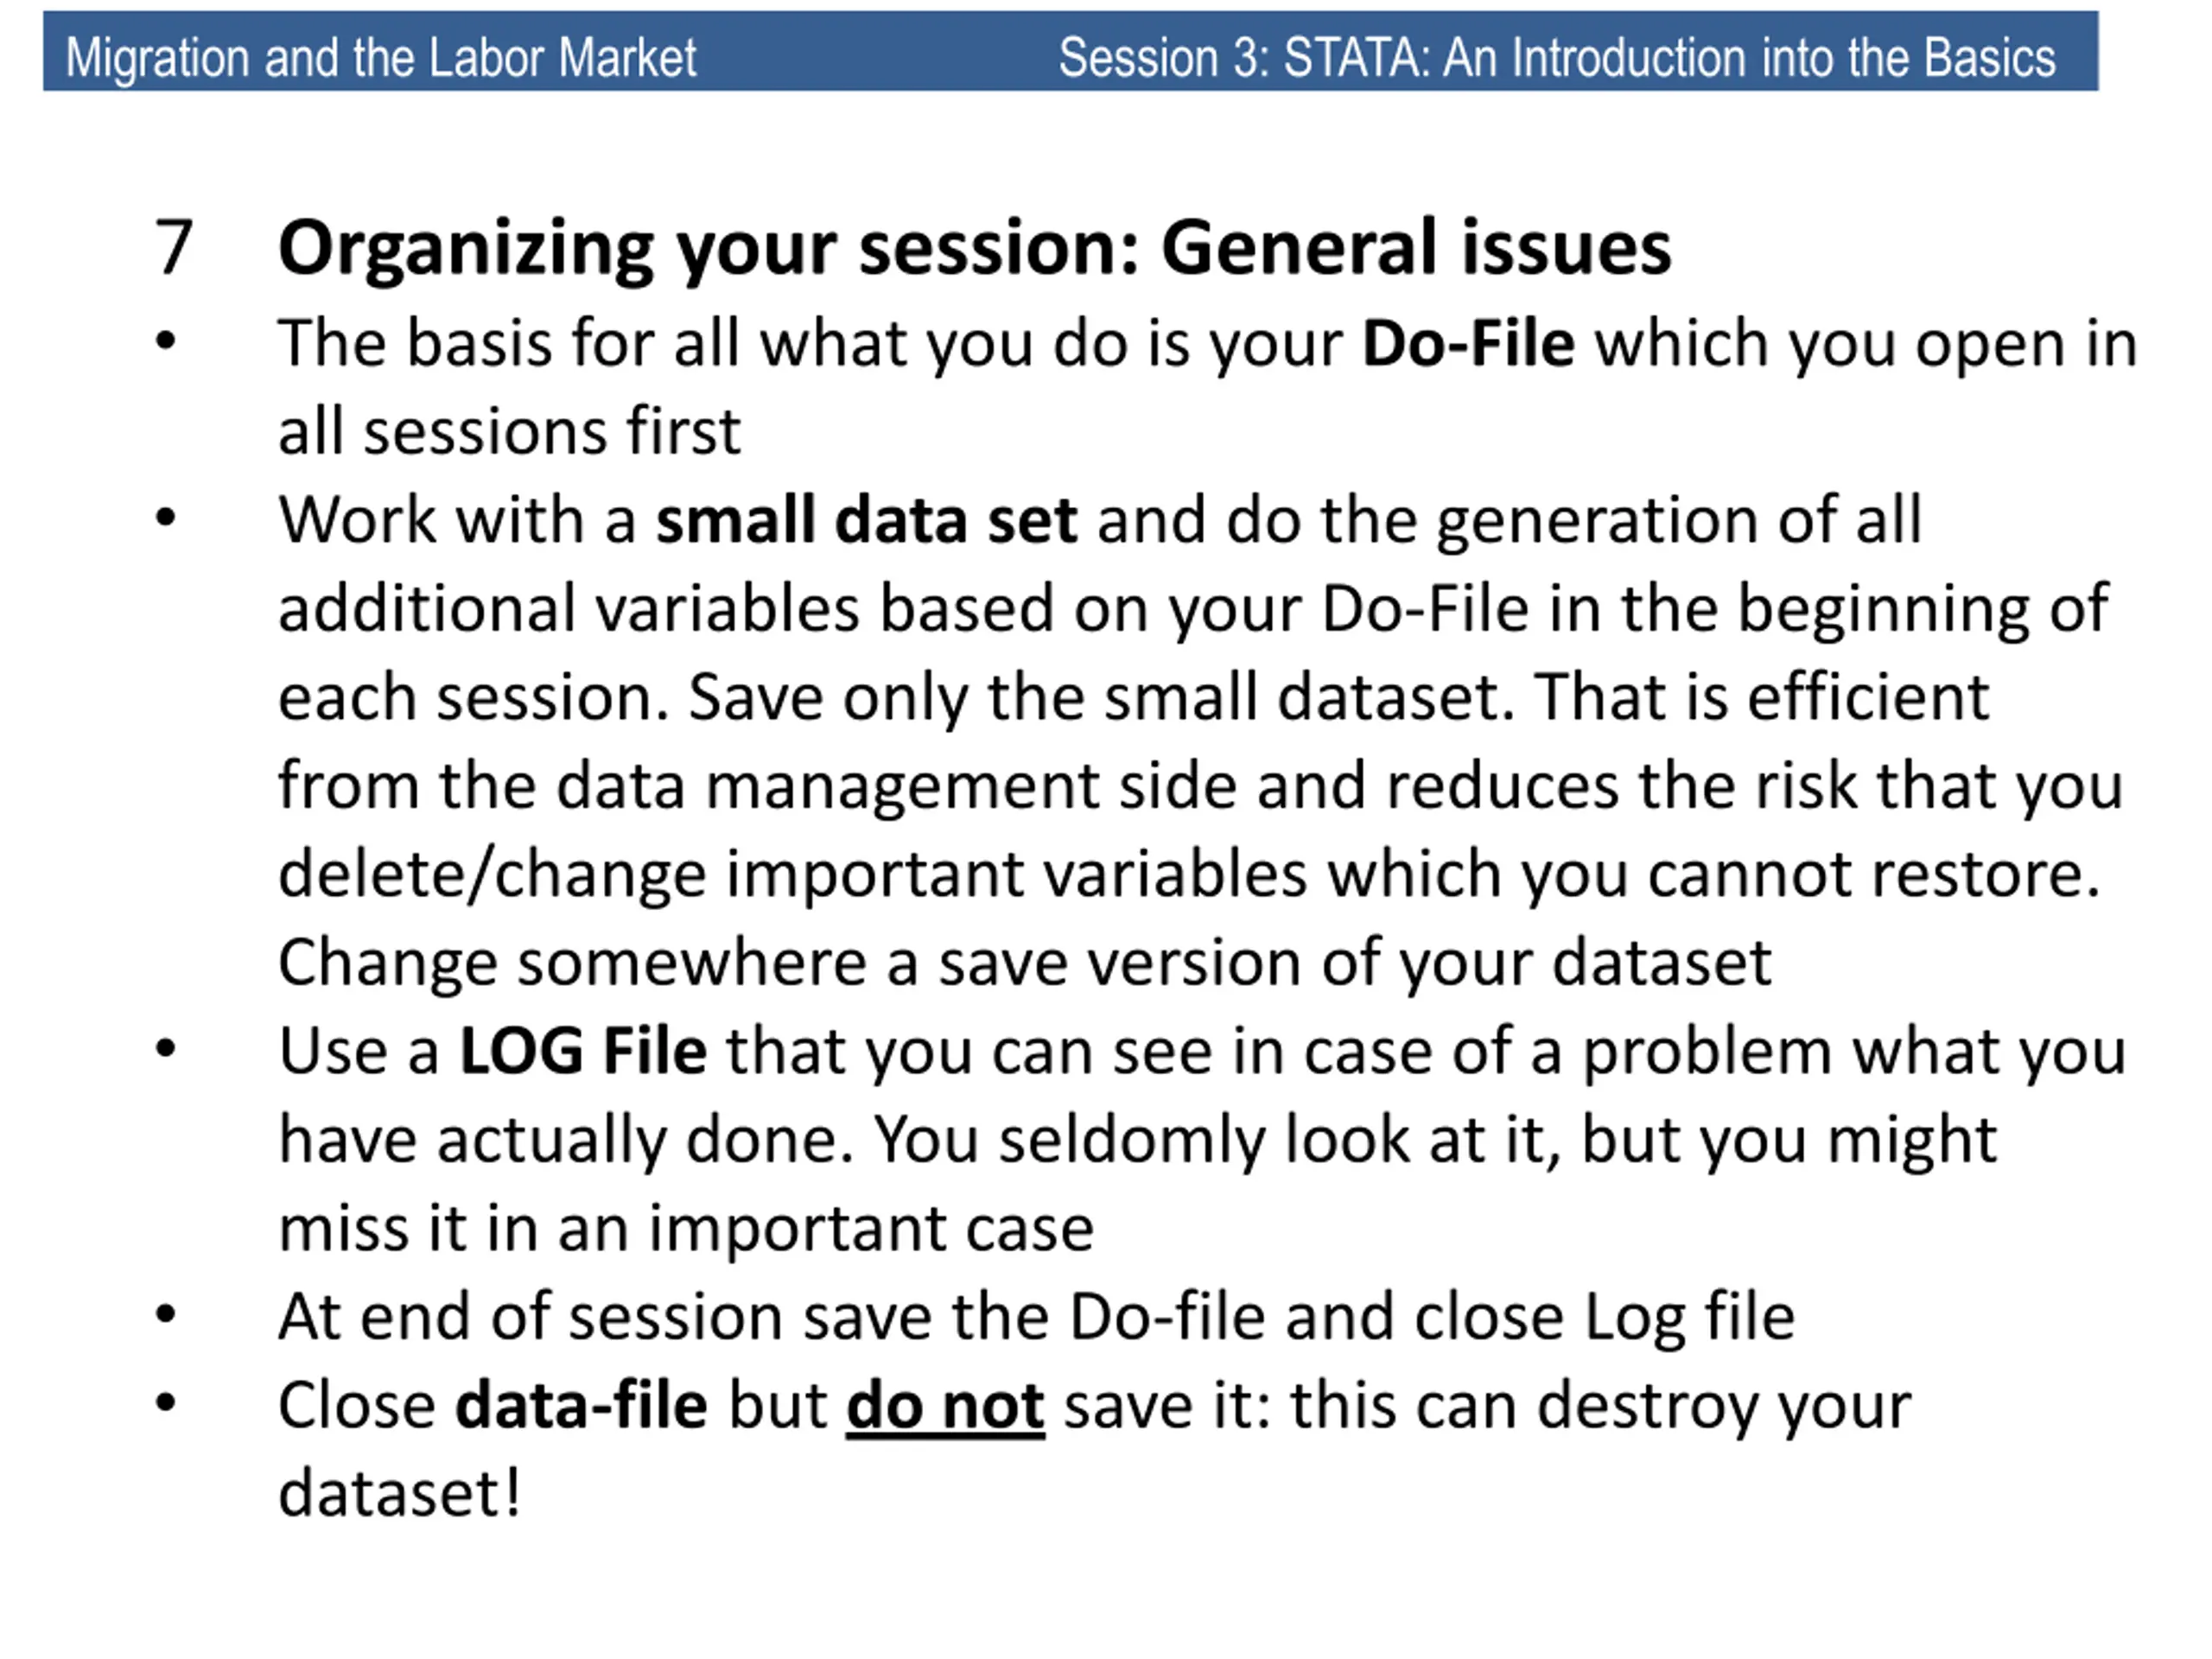The height and width of the screenshot is (1659, 2212).
Task: Click the heading 'Organizing your session: General issues'
Action: (x=974, y=249)
